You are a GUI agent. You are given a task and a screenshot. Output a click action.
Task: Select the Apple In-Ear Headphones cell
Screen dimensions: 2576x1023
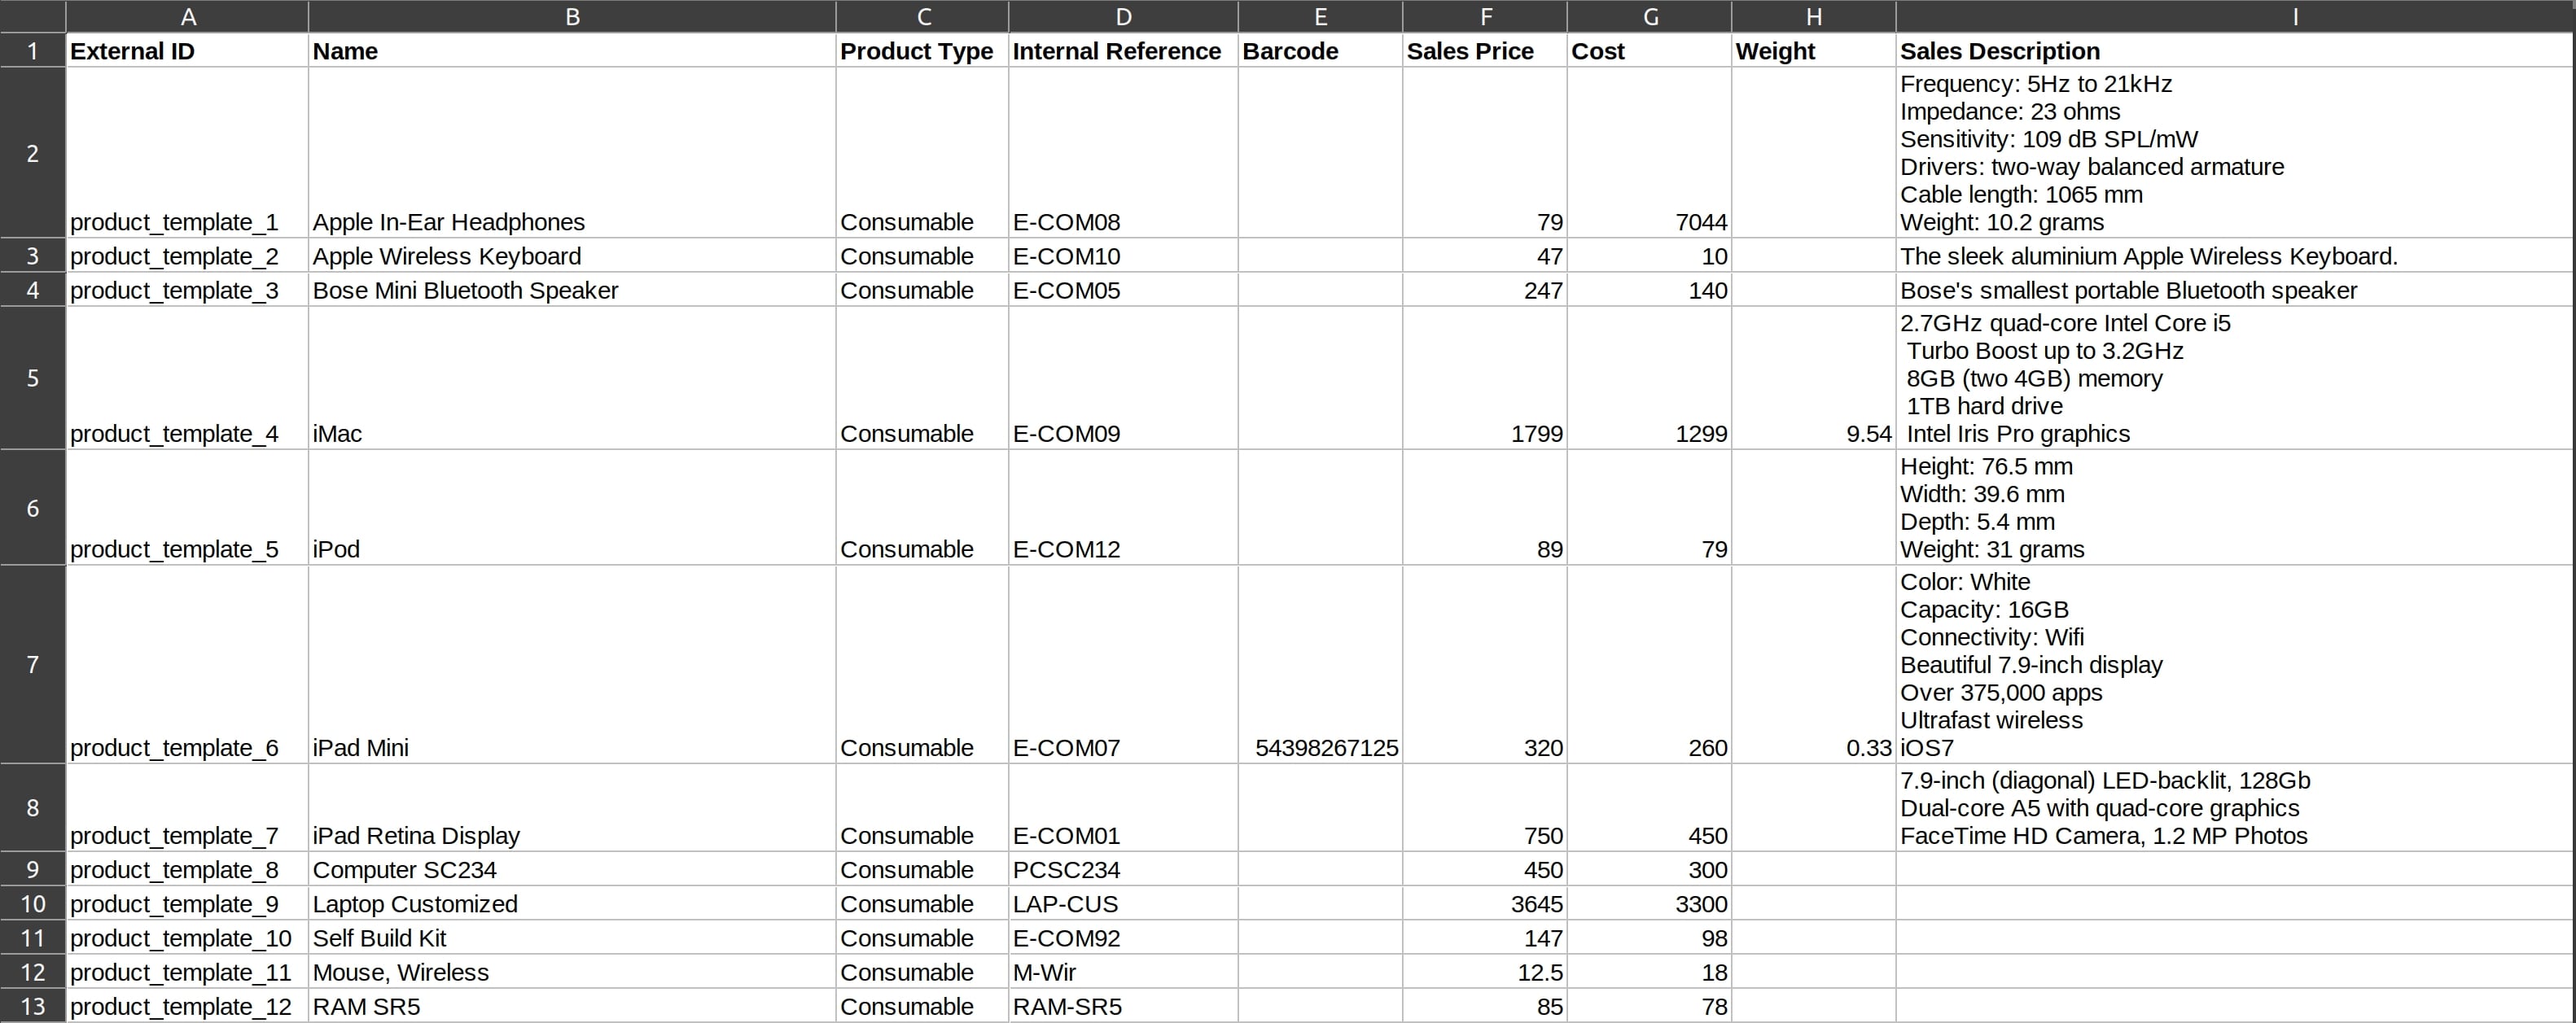click(572, 153)
